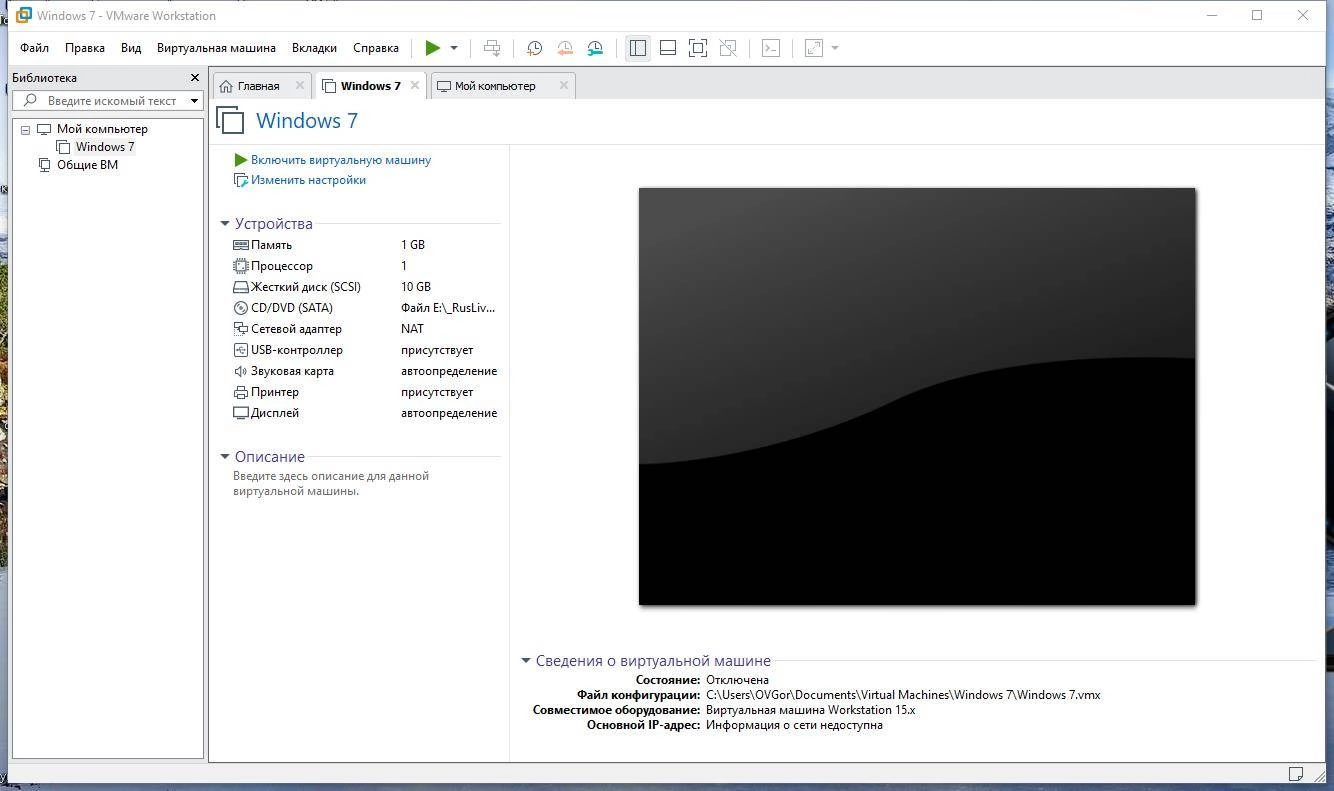
Task: Collapse the Описание section
Action: point(225,457)
